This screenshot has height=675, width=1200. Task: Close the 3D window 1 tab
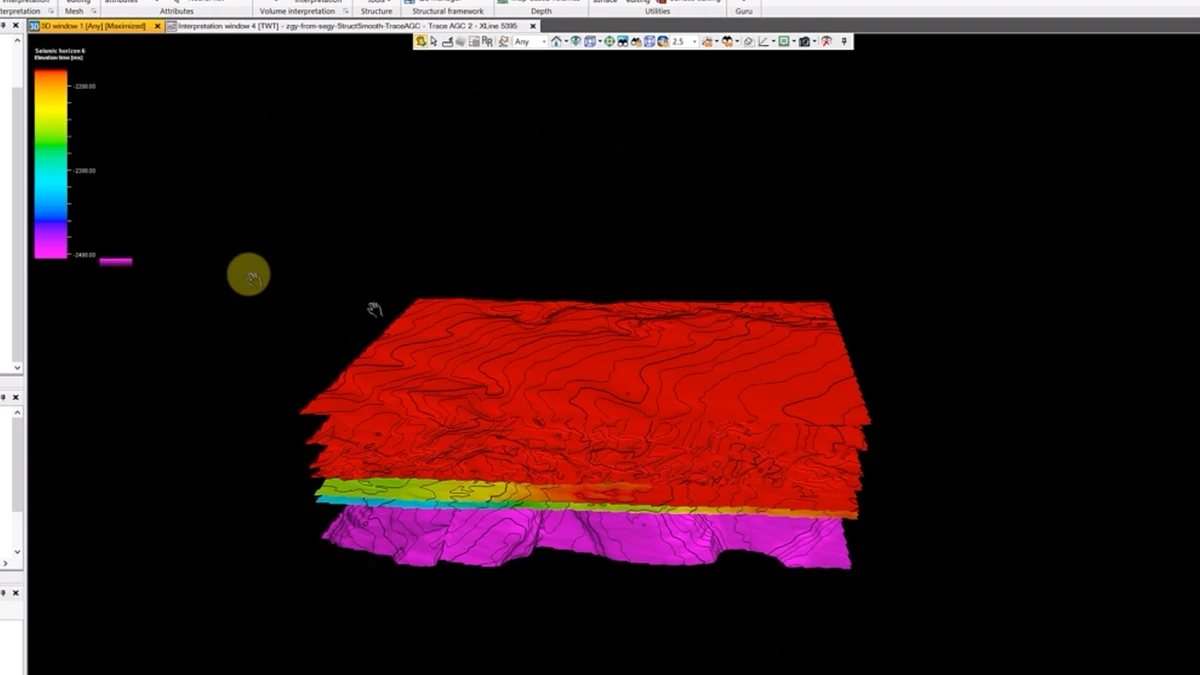(x=157, y=26)
